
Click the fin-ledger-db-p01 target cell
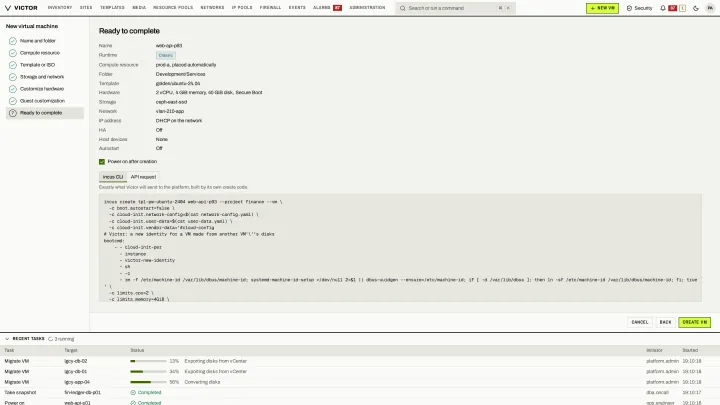pyautogui.click(x=82, y=393)
